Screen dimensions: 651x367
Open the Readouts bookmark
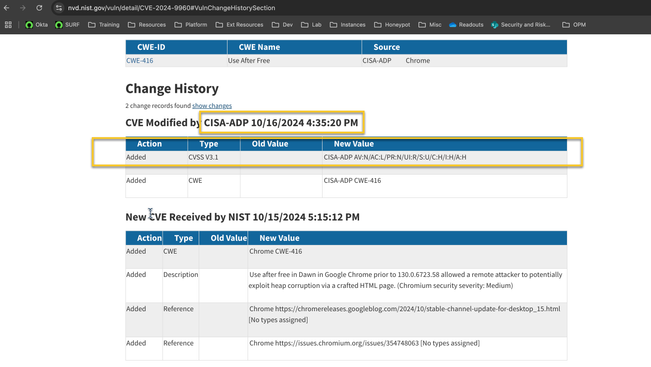(x=466, y=25)
